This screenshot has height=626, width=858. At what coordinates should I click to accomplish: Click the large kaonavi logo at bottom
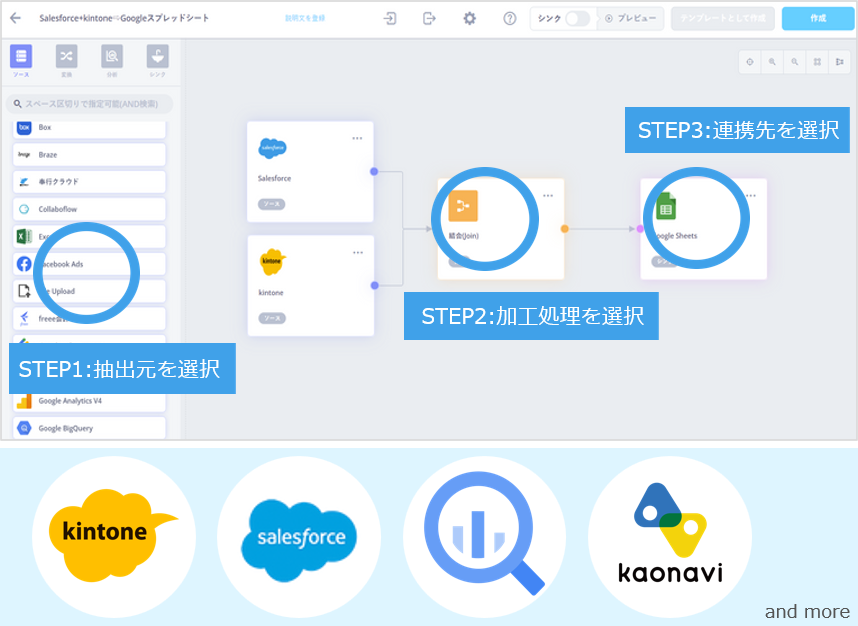(670, 534)
